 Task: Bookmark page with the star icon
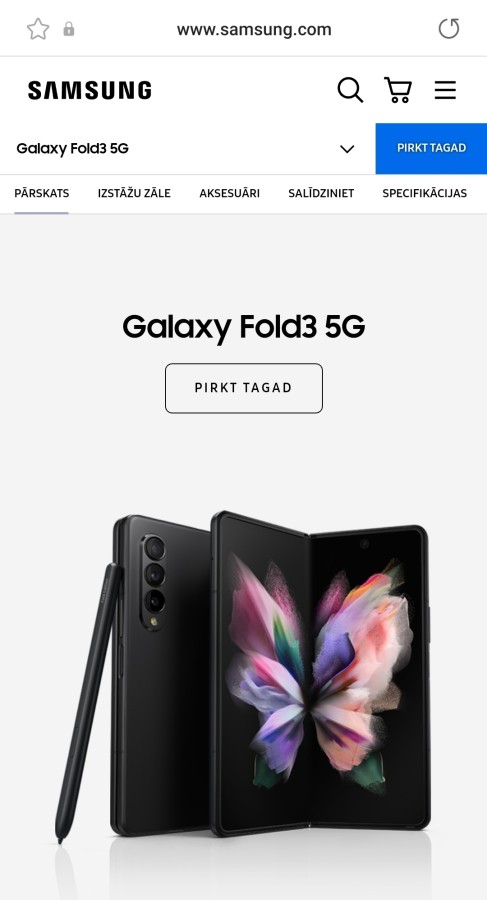(38, 29)
